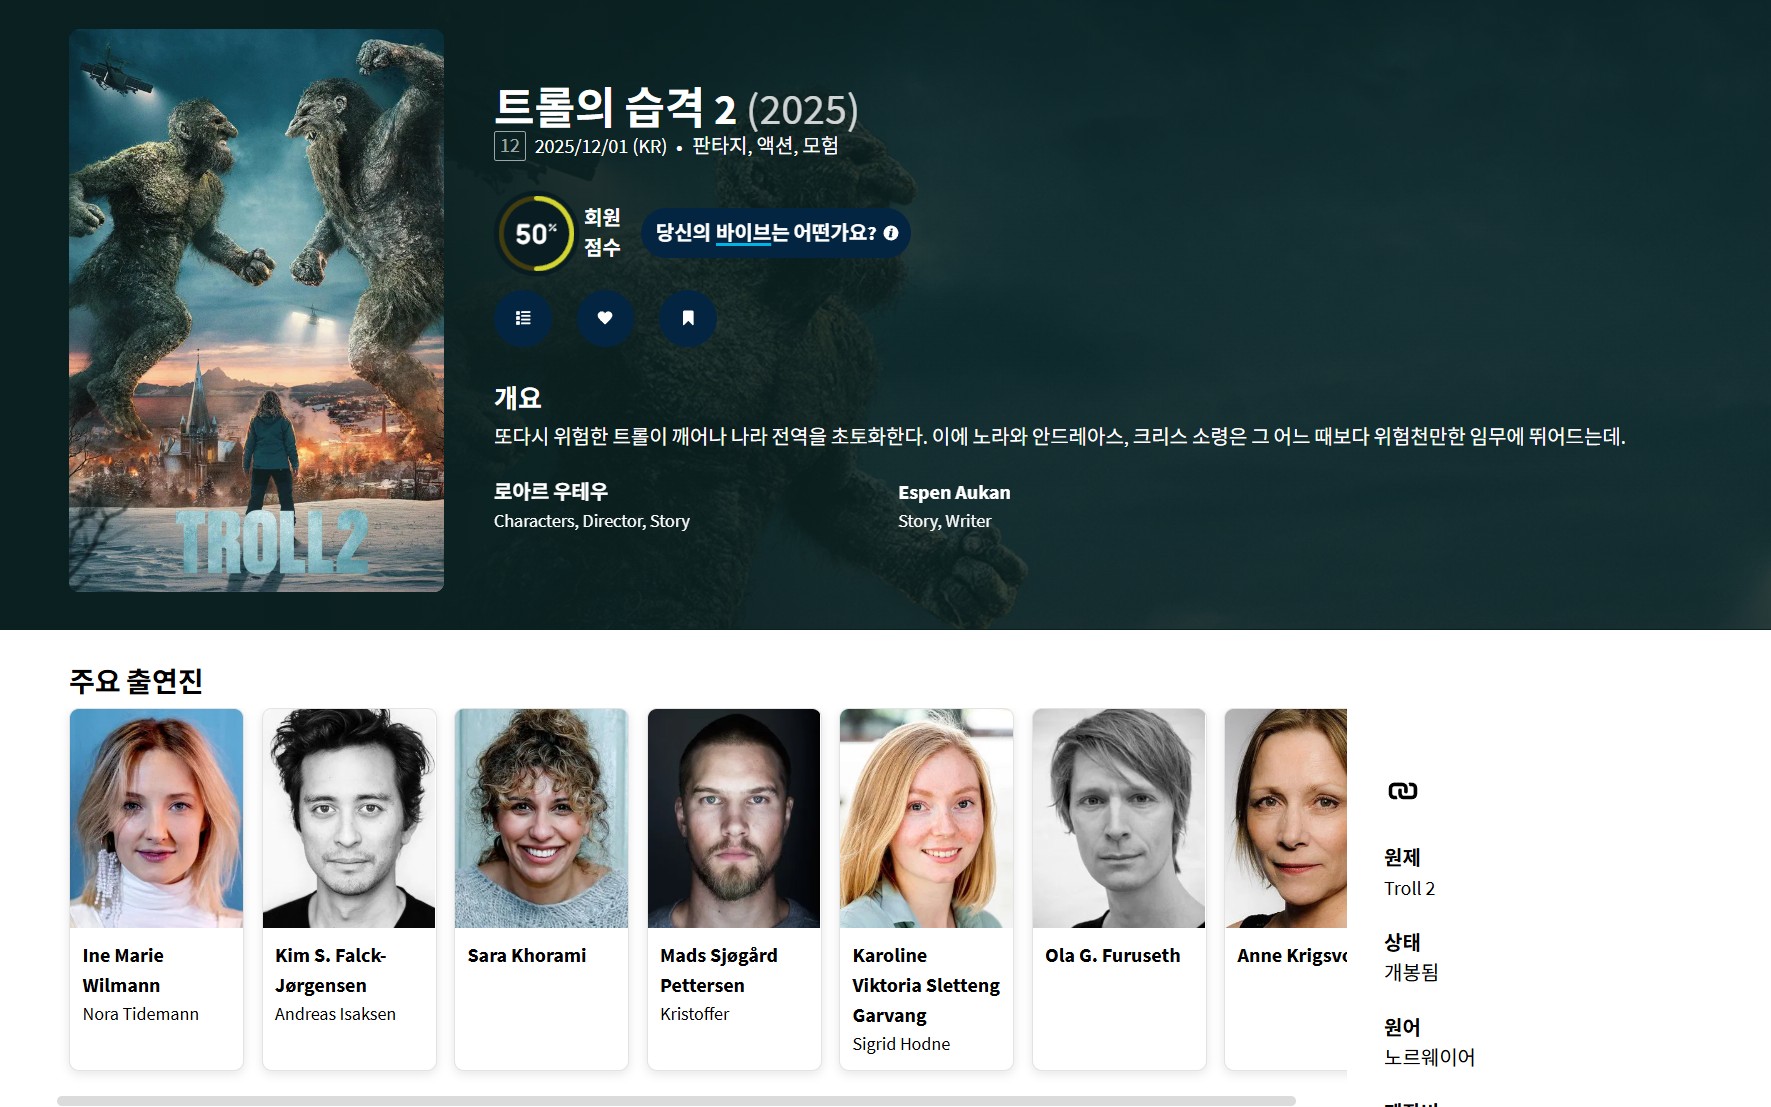The height and width of the screenshot is (1107, 1771).
Task: Add movie to watchlist bookmark icon
Action: 688,318
